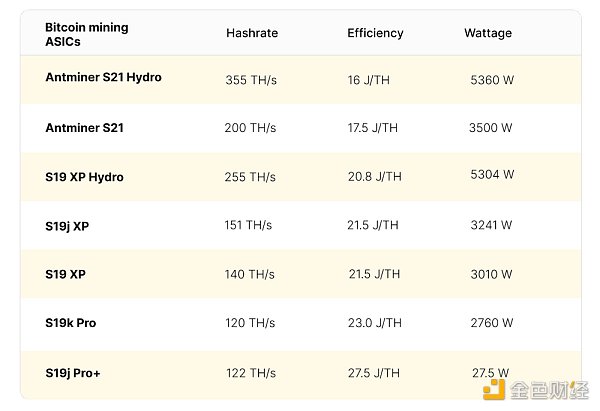
Task: Select the S19k Pro row name
Action: tap(70, 323)
